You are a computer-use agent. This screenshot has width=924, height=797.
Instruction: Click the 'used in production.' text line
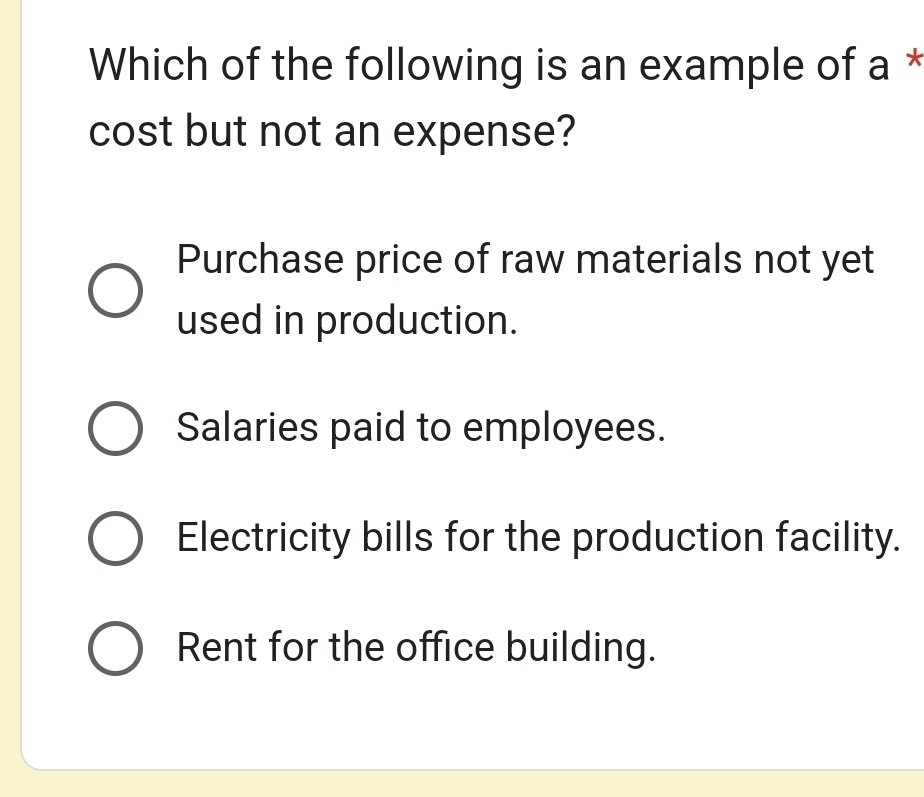(347, 321)
